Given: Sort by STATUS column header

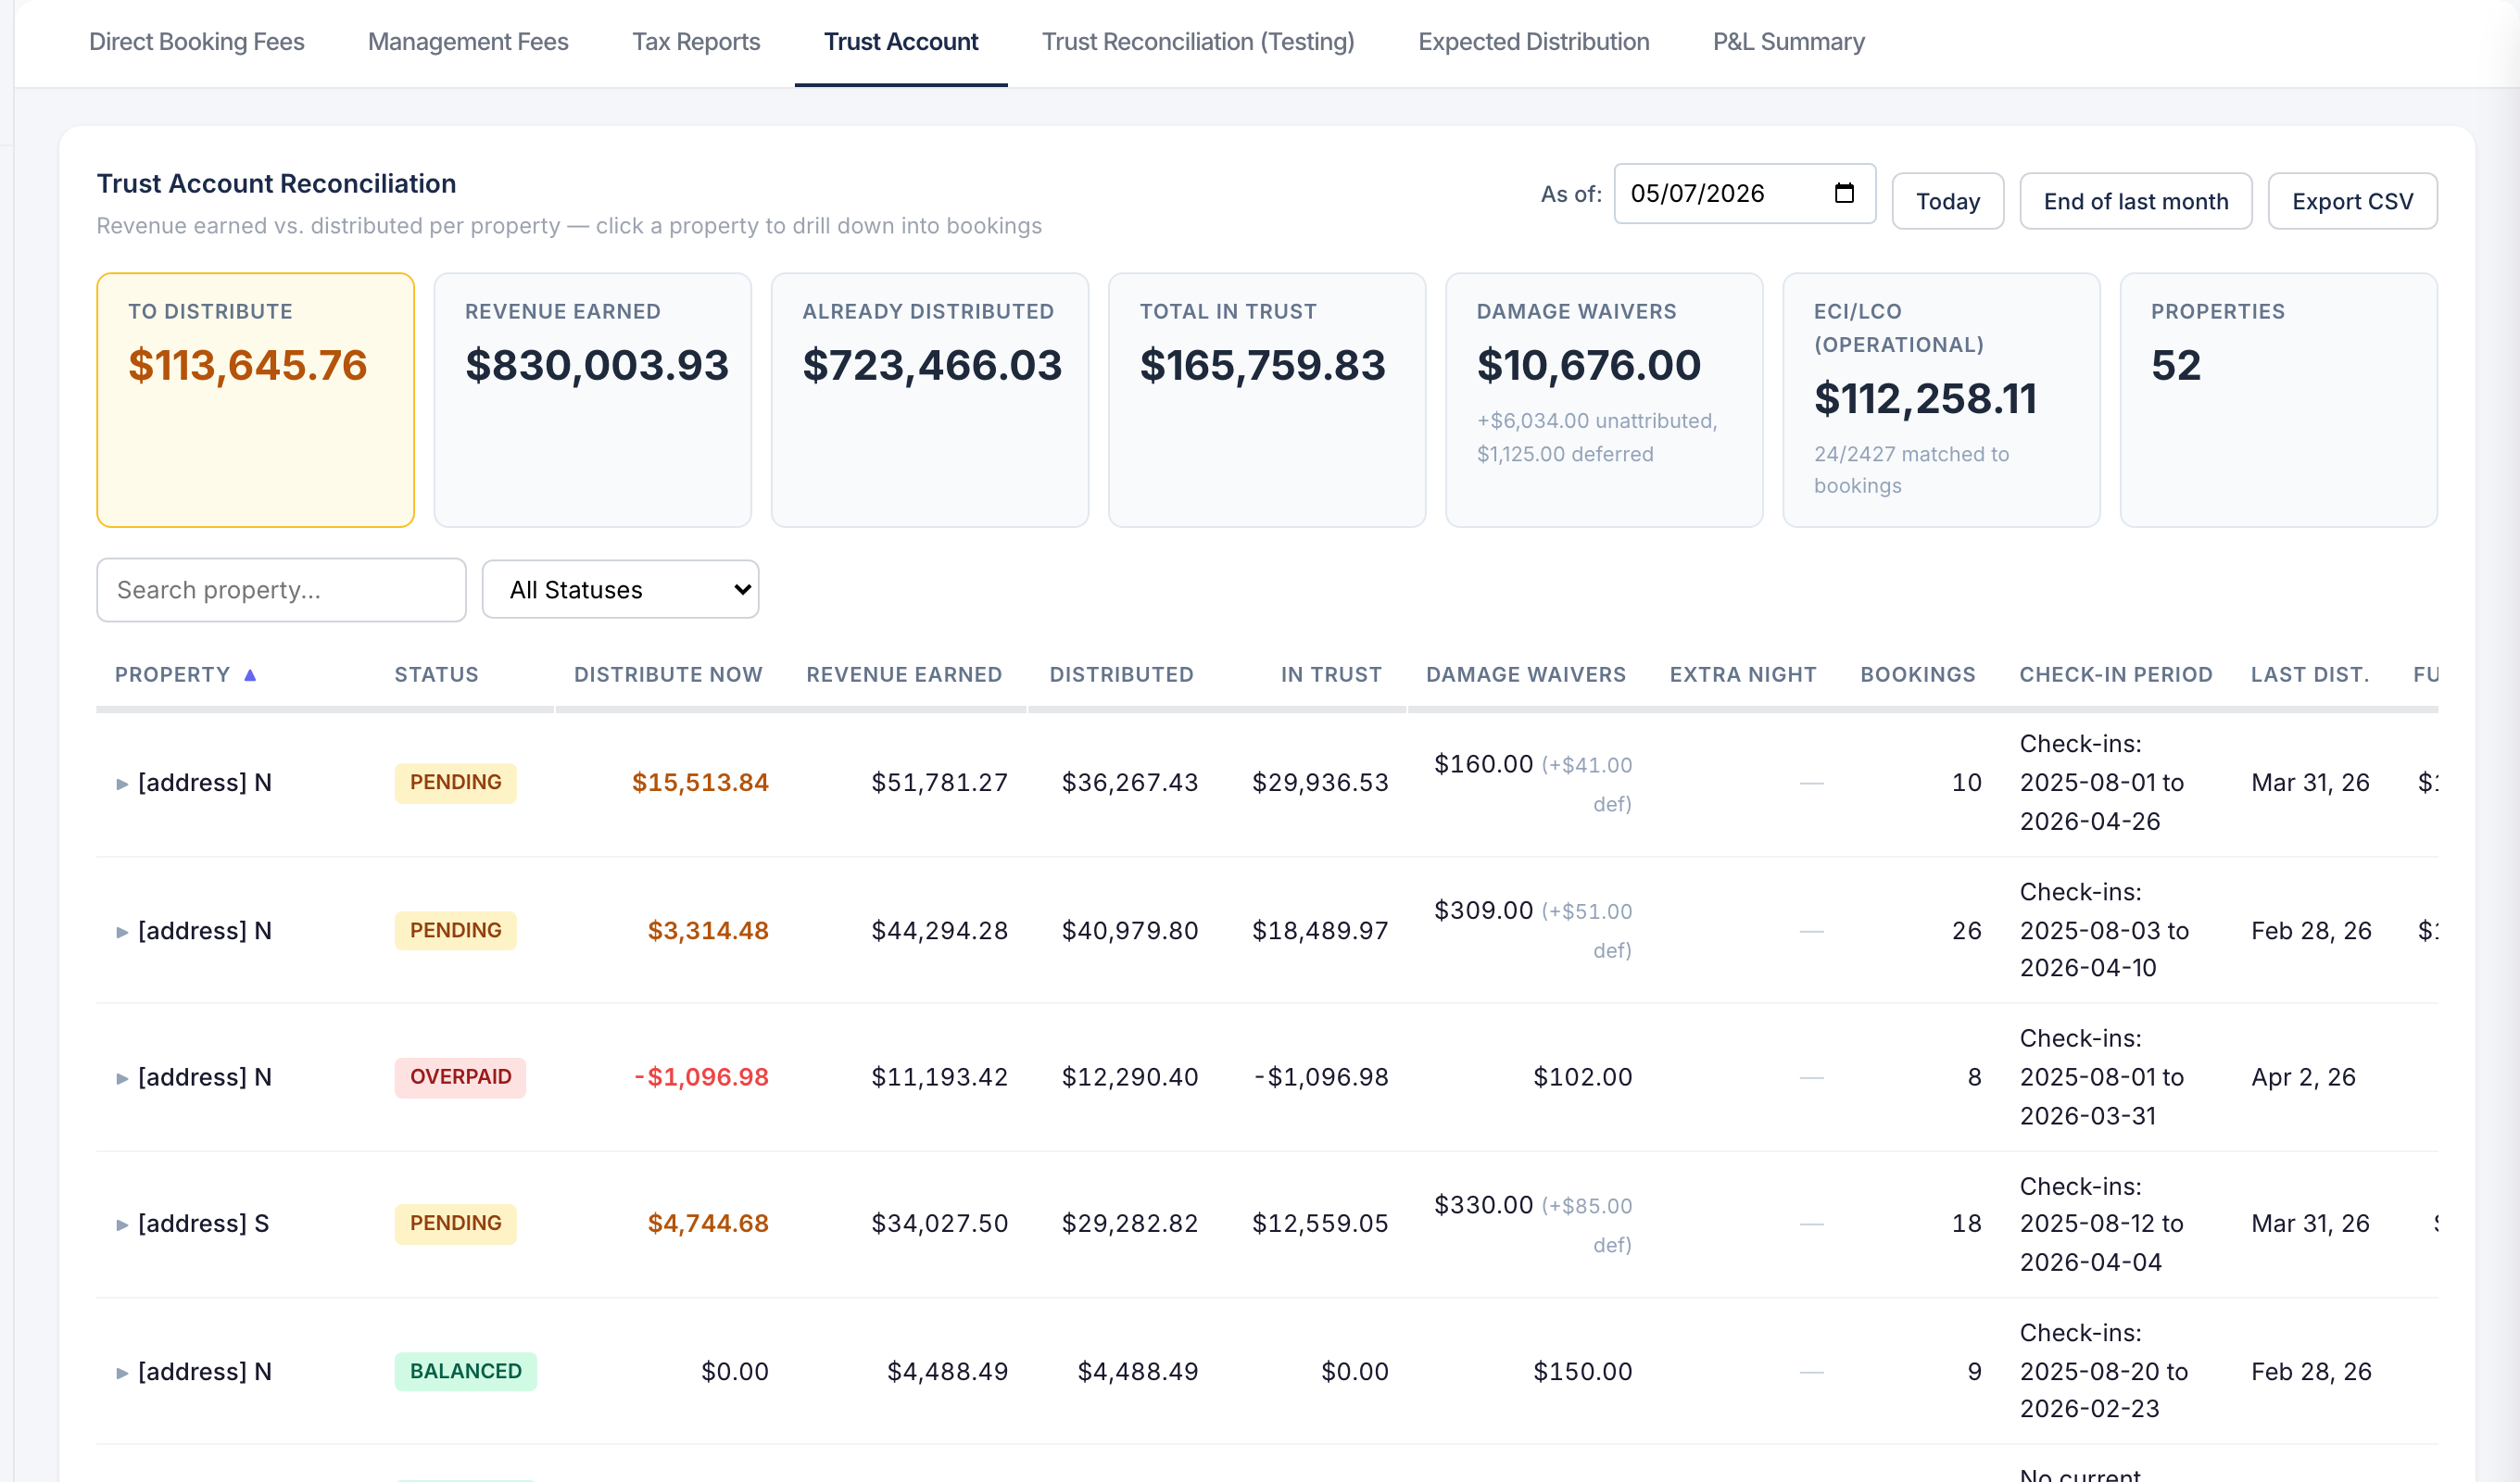Looking at the screenshot, I should point(436,675).
